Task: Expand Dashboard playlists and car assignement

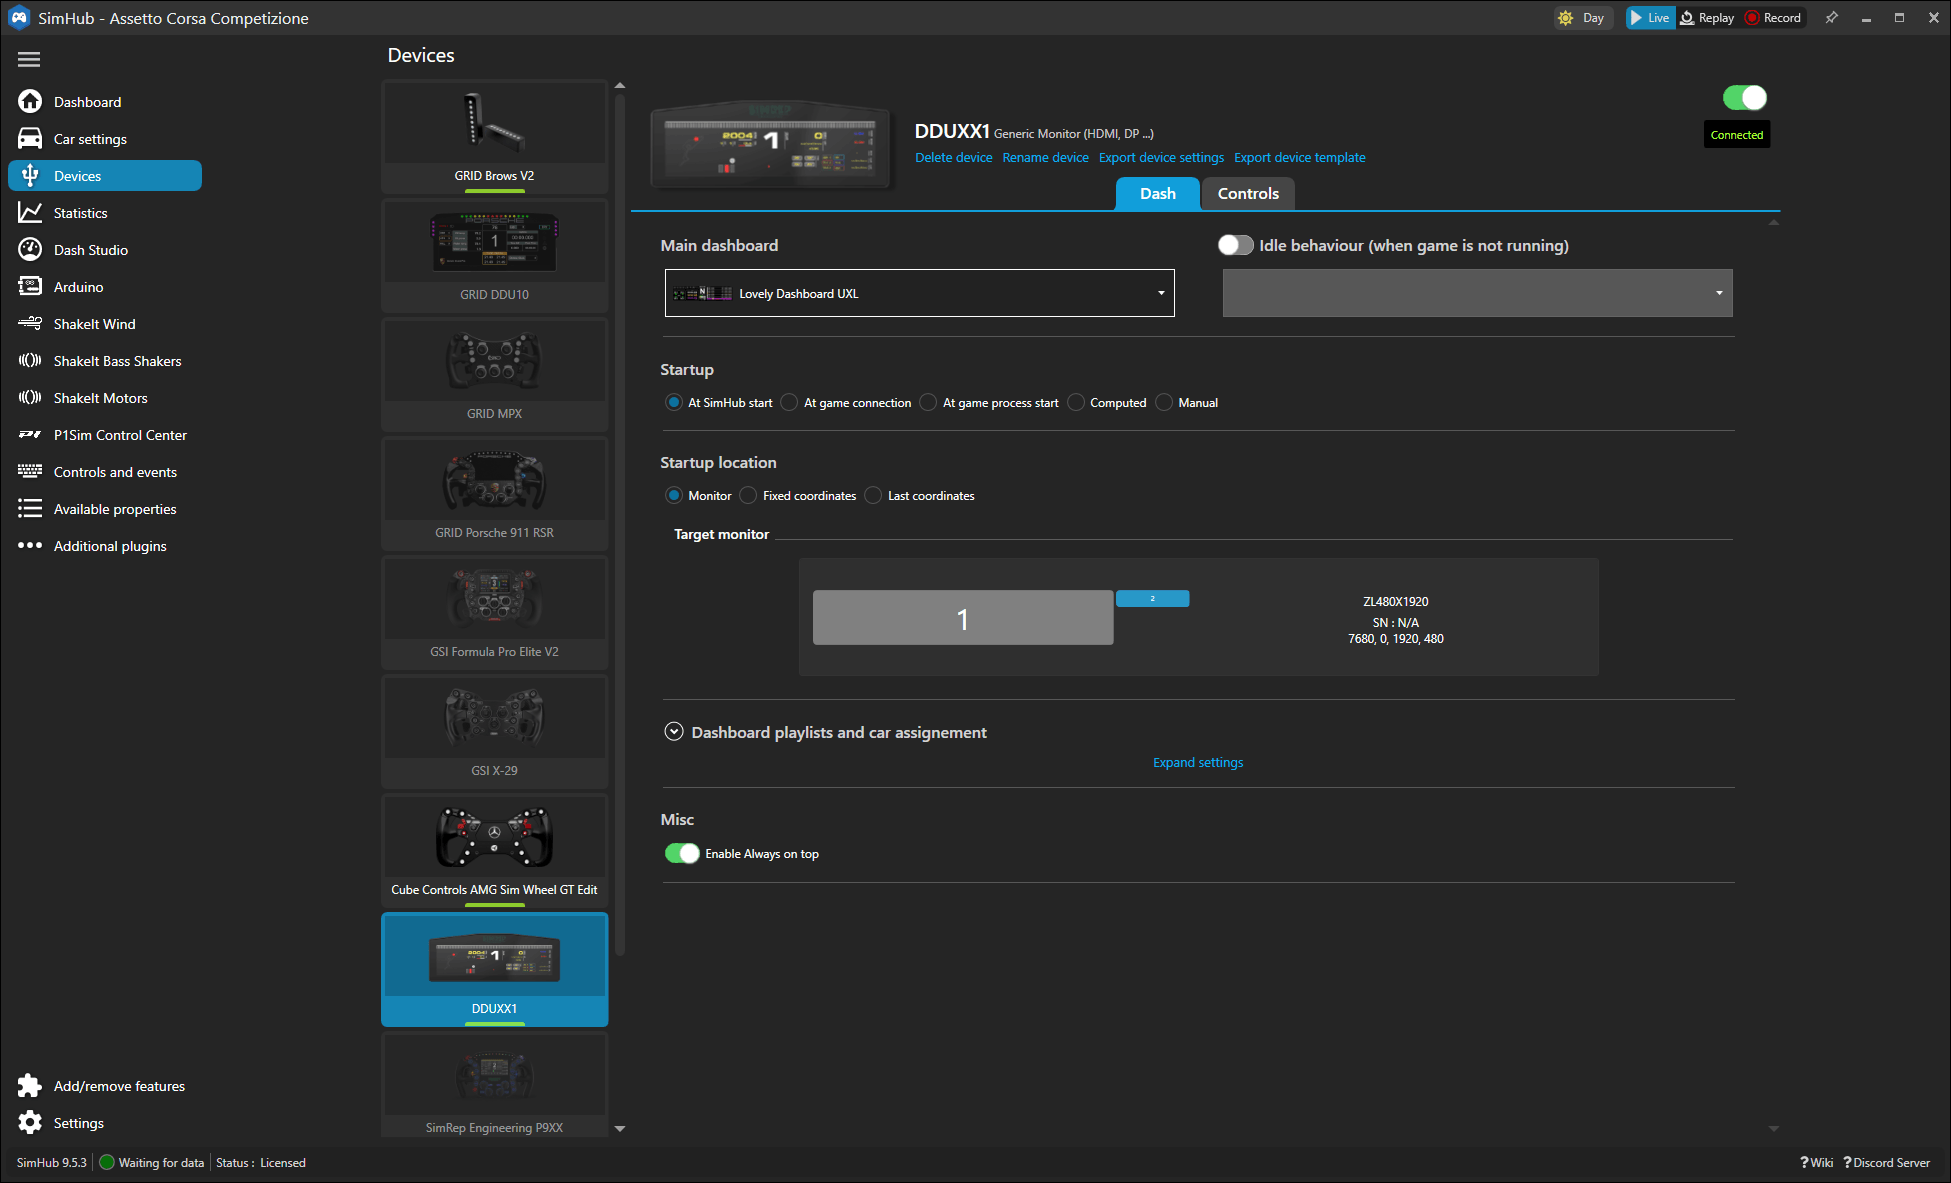Action: pos(674,732)
